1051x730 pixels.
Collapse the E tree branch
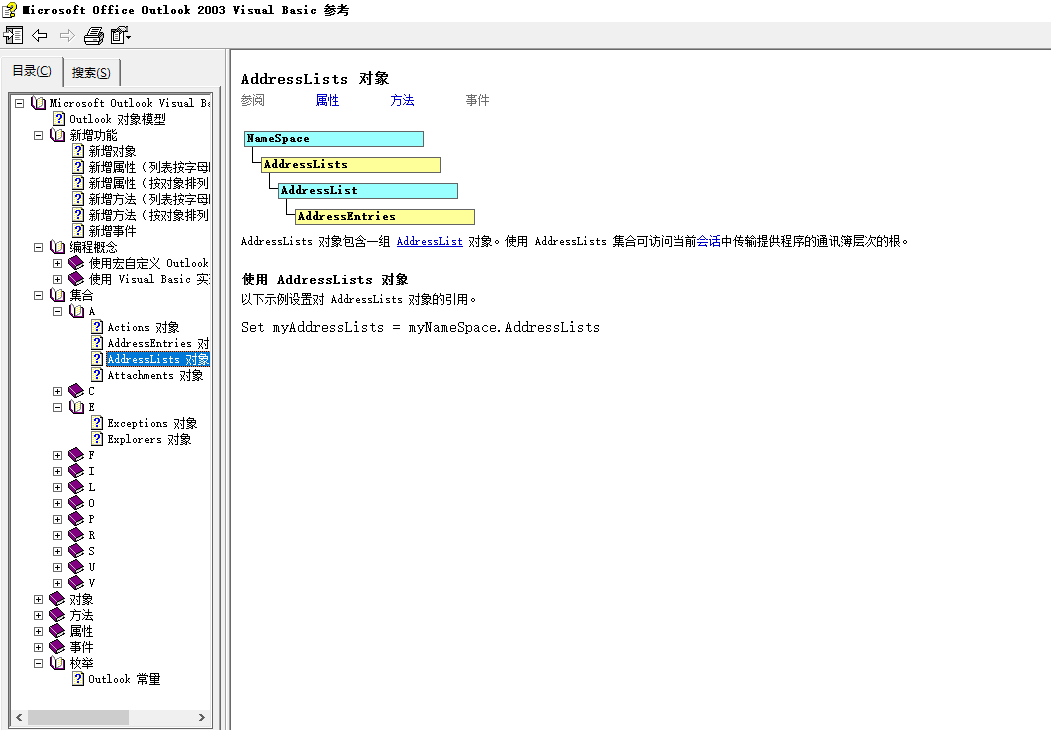58,407
